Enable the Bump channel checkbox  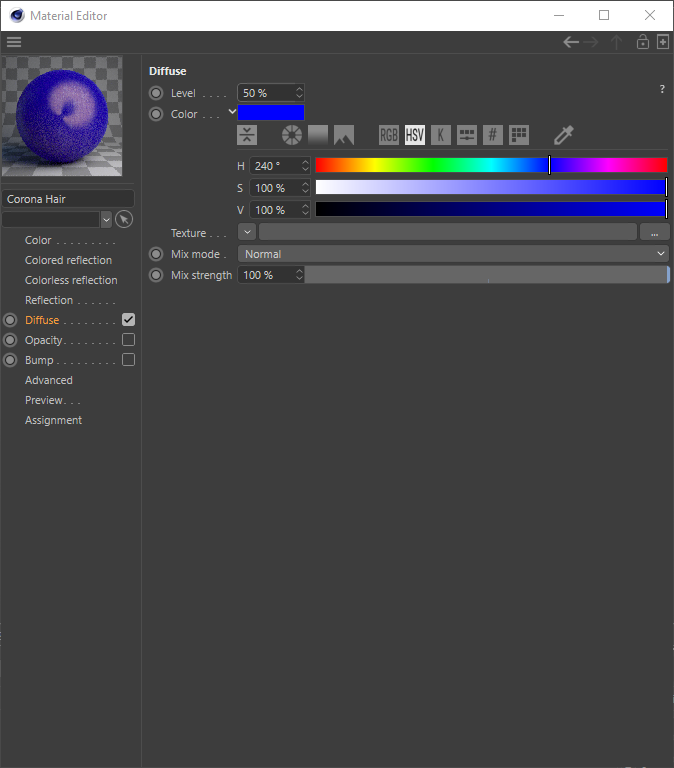click(128, 360)
